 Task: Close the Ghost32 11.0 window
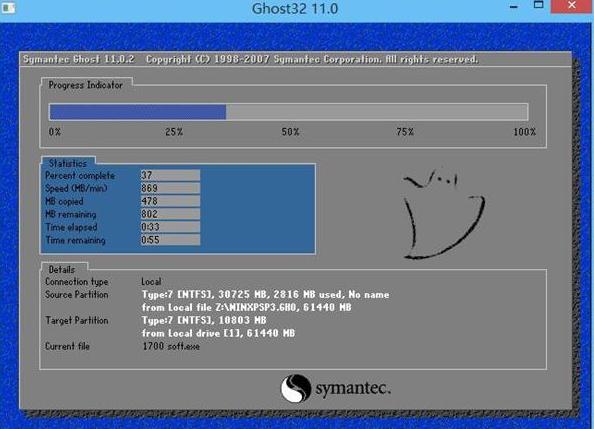pyautogui.click(x=572, y=6)
